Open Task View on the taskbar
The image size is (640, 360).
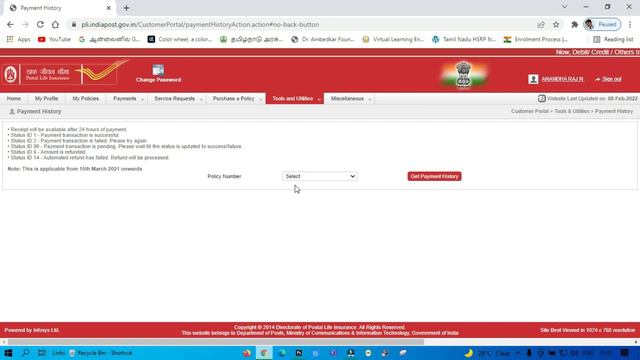coord(42,353)
